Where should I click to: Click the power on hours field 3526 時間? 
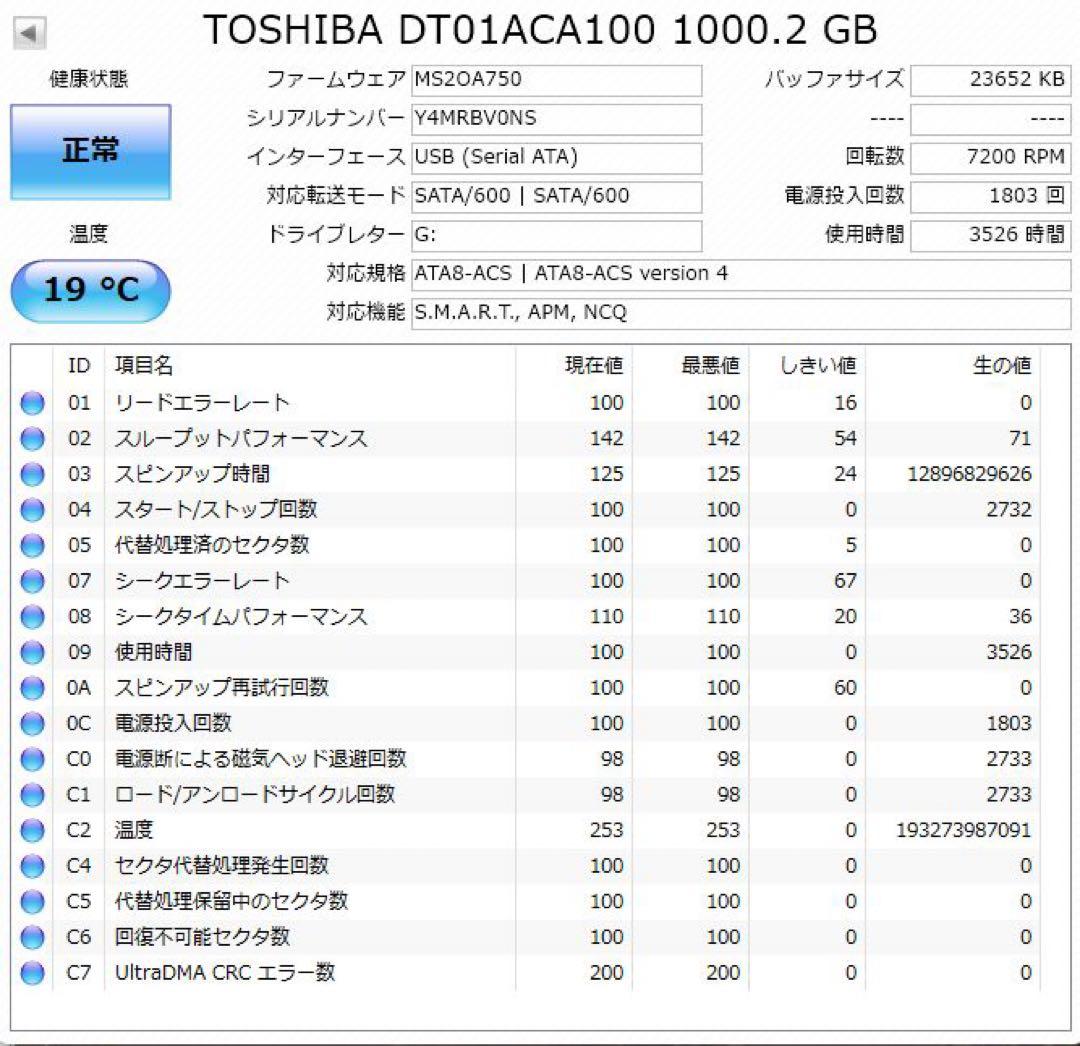tap(990, 236)
